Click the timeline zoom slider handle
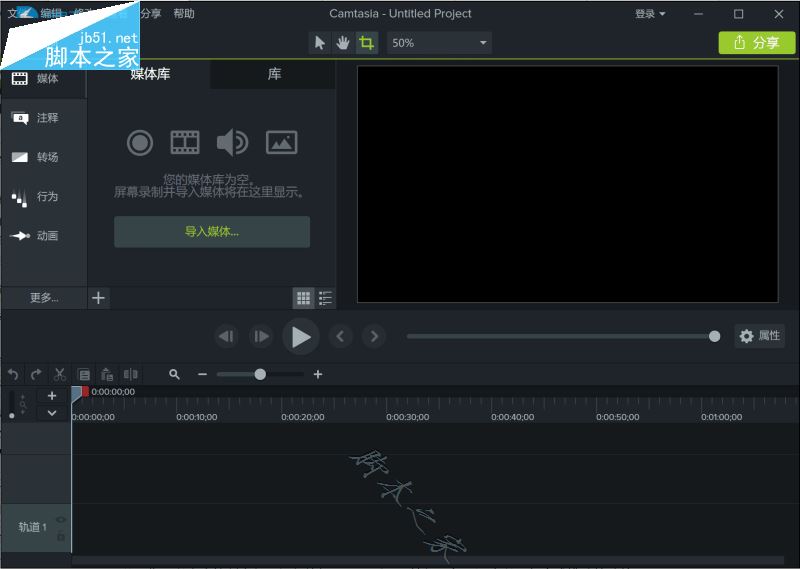Screen dimensions: 800x569 (260, 375)
